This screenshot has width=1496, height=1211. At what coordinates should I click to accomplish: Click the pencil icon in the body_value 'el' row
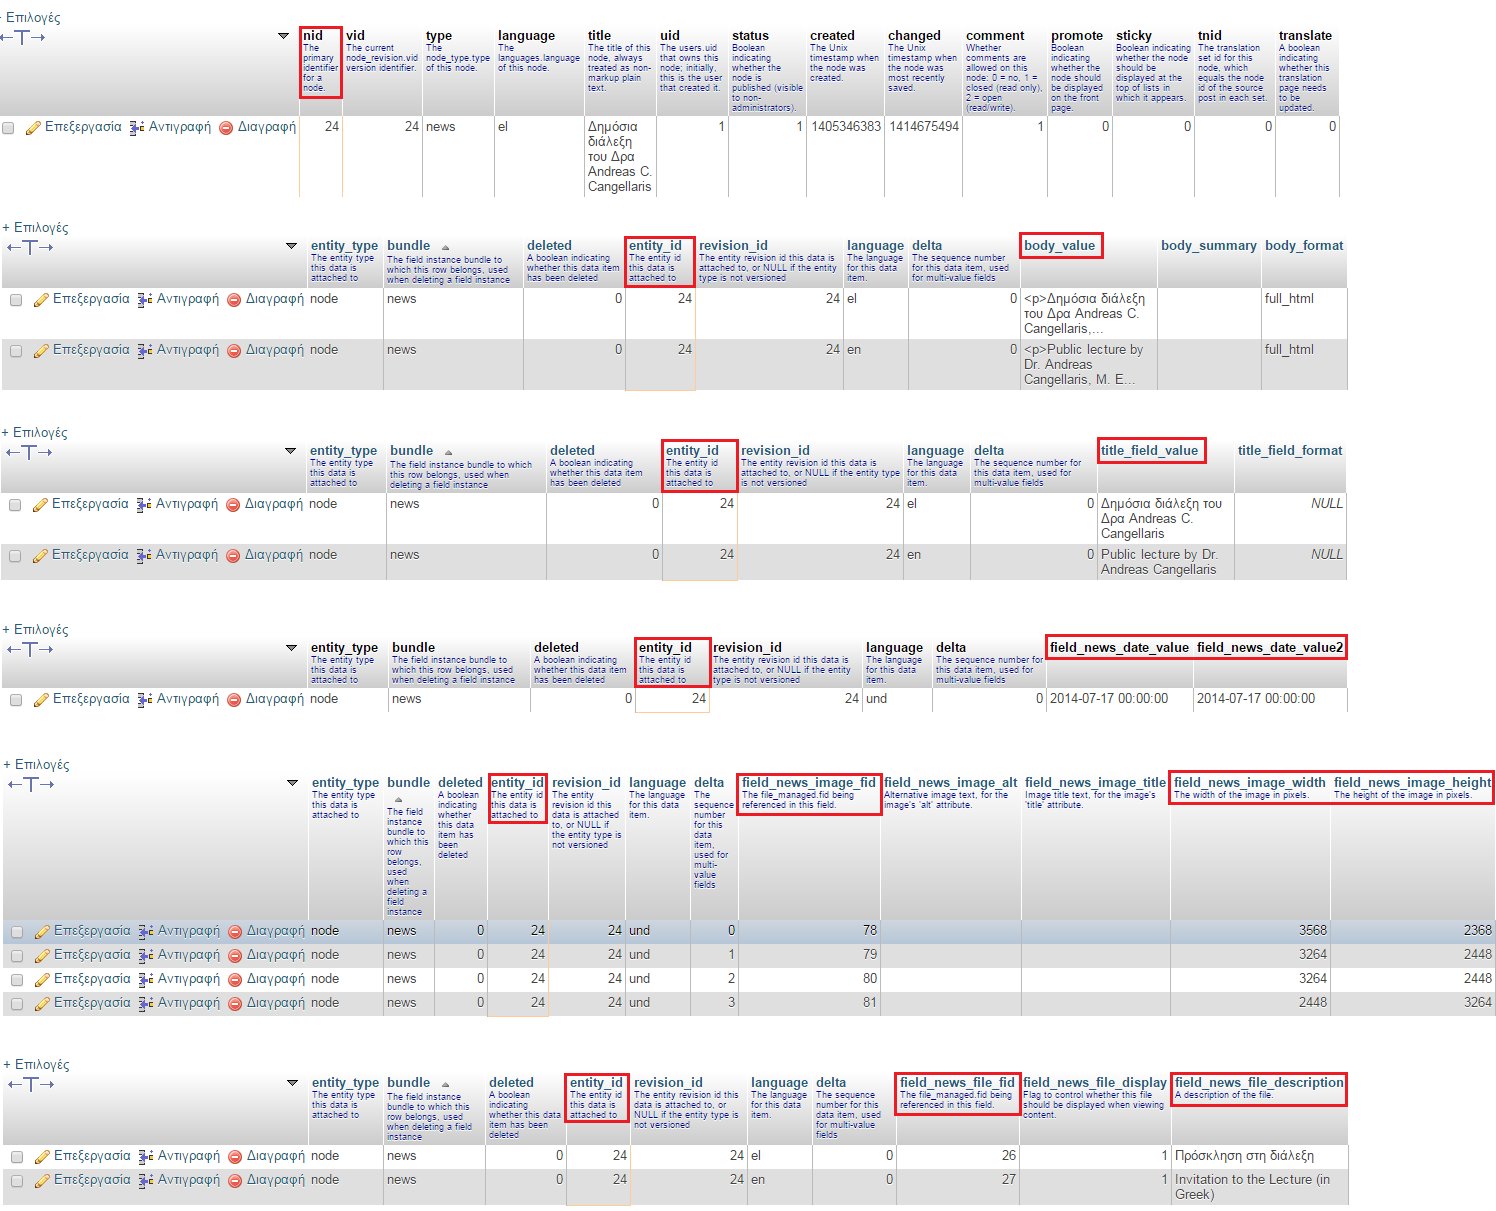41,300
